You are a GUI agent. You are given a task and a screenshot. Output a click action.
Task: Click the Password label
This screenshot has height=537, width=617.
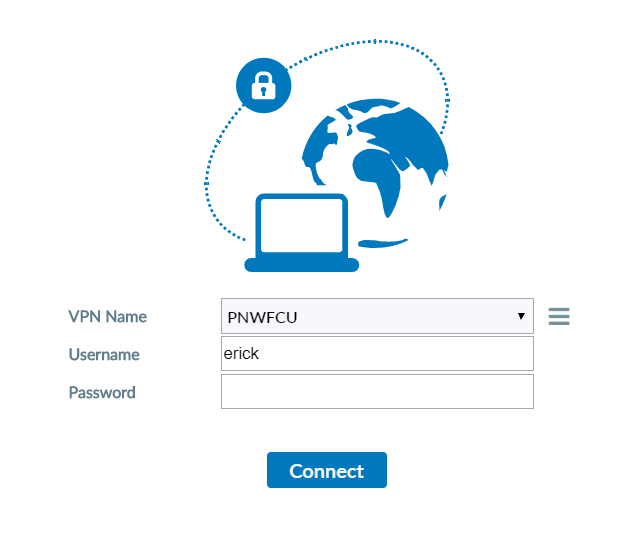tap(102, 393)
